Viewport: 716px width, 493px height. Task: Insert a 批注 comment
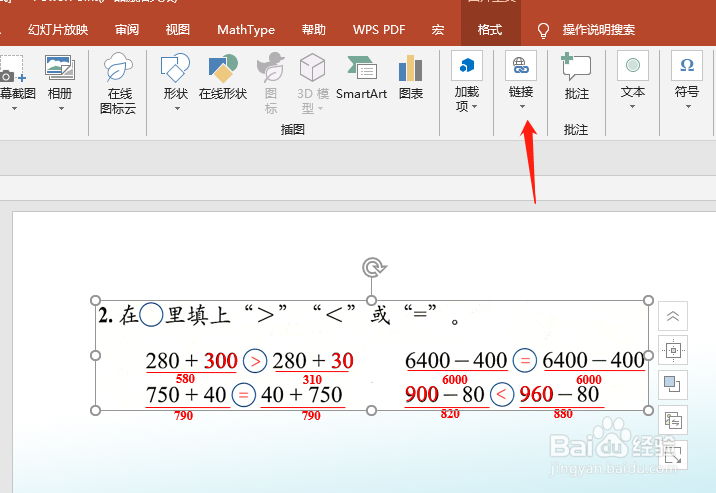click(576, 77)
